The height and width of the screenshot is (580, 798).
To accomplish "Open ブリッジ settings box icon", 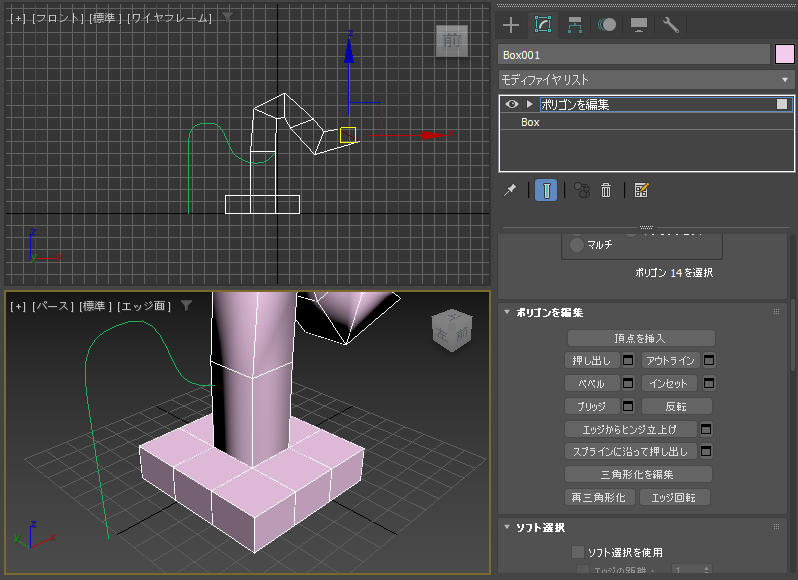I will tap(628, 406).
